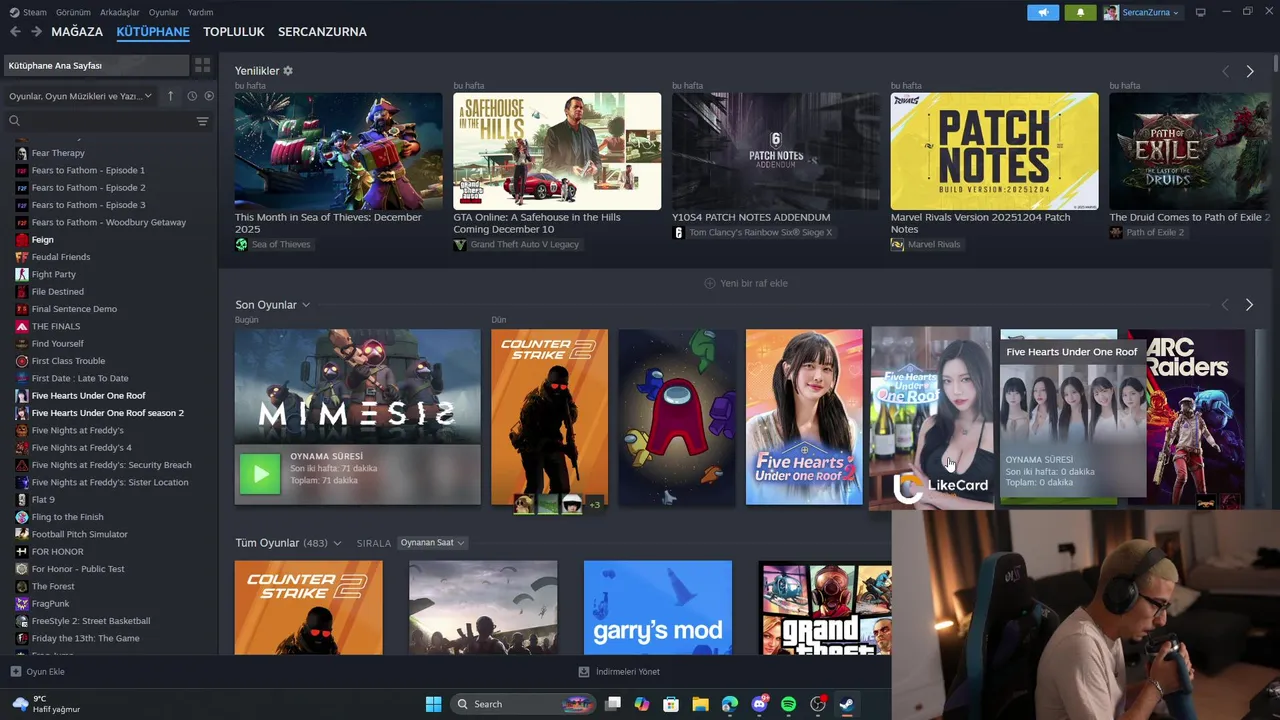Open advanced filter lines icon in search
The width and height of the screenshot is (1280, 720).
click(x=202, y=121)
